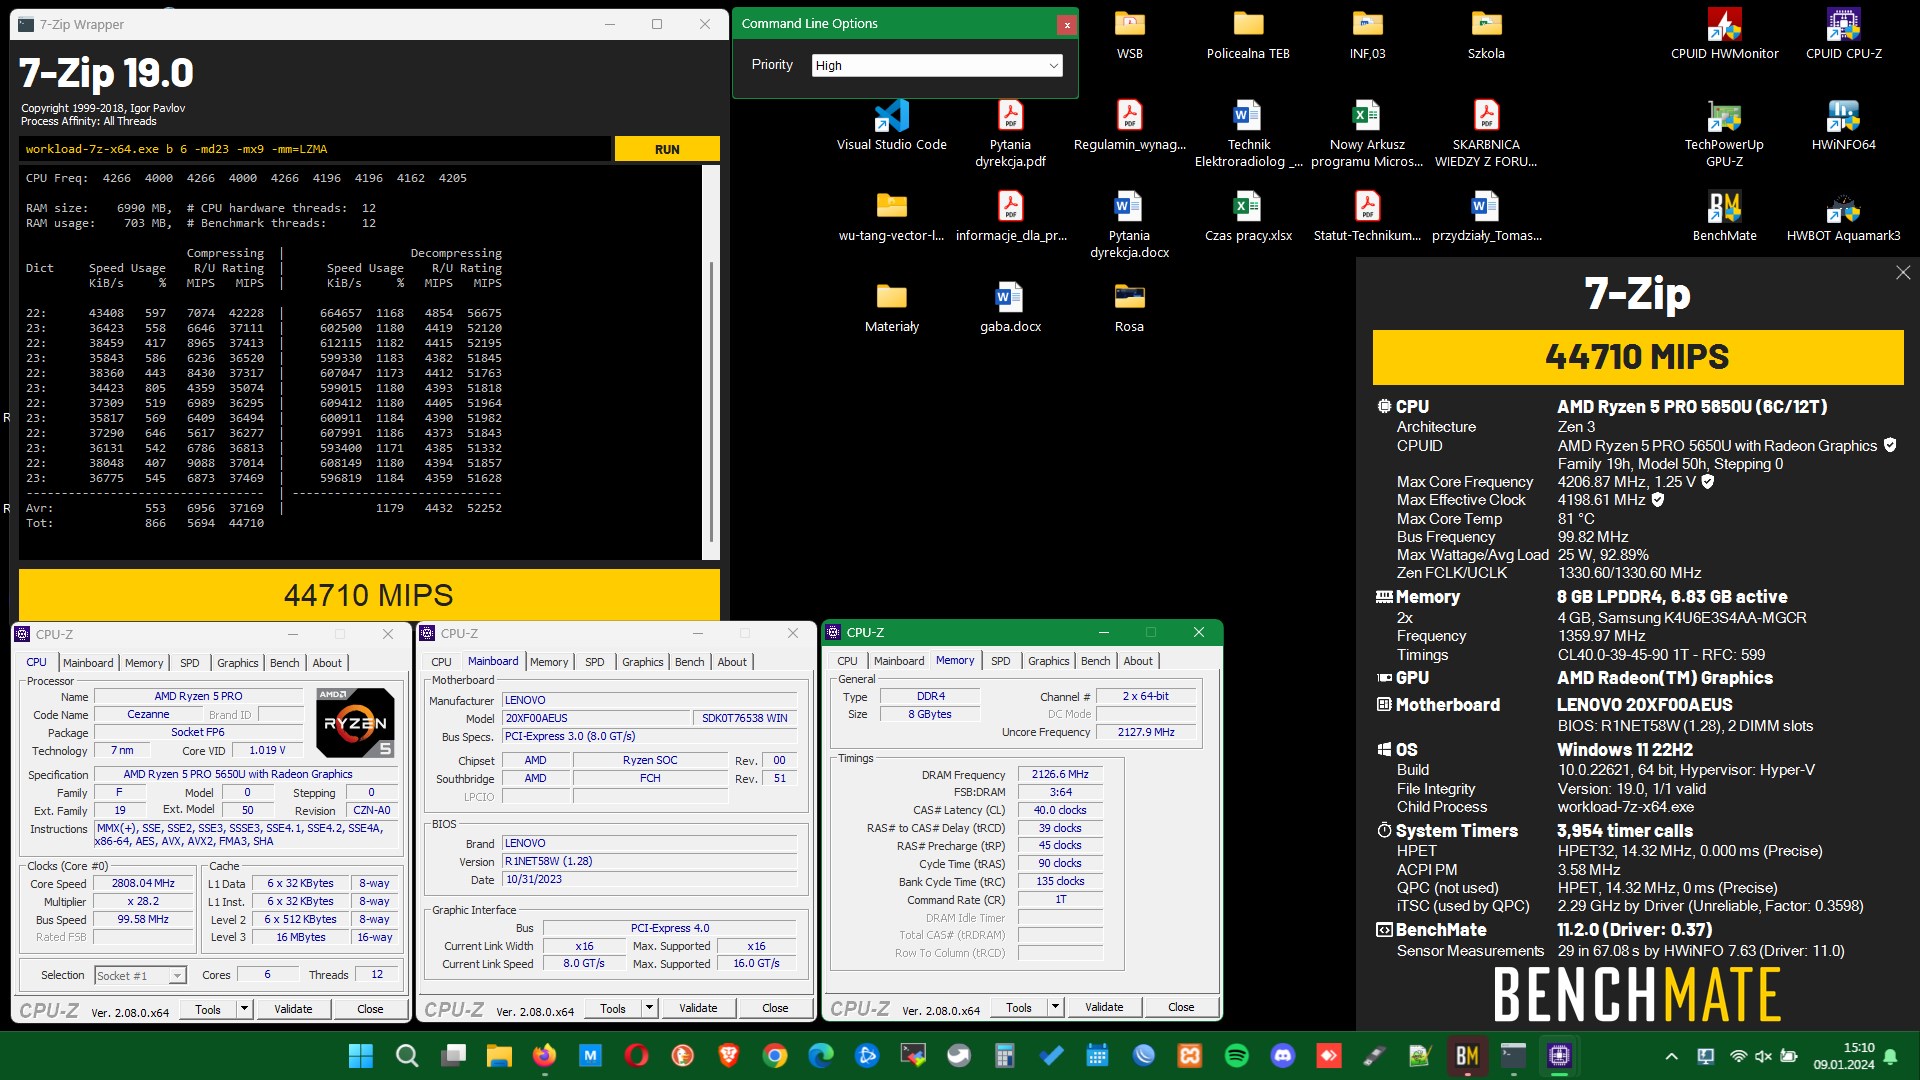
Task: Open Google Chrome from taskbar
Action: tap(774, 1055)
